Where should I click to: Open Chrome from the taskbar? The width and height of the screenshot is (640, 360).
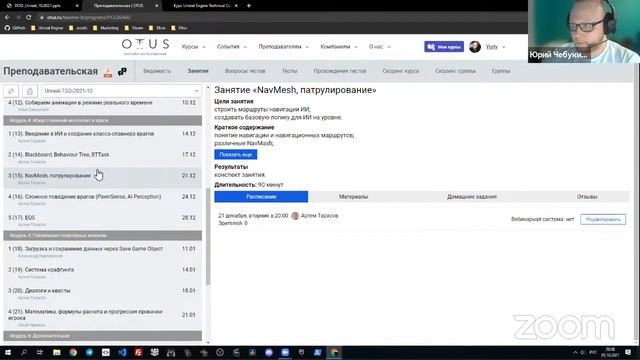point(73,352)
